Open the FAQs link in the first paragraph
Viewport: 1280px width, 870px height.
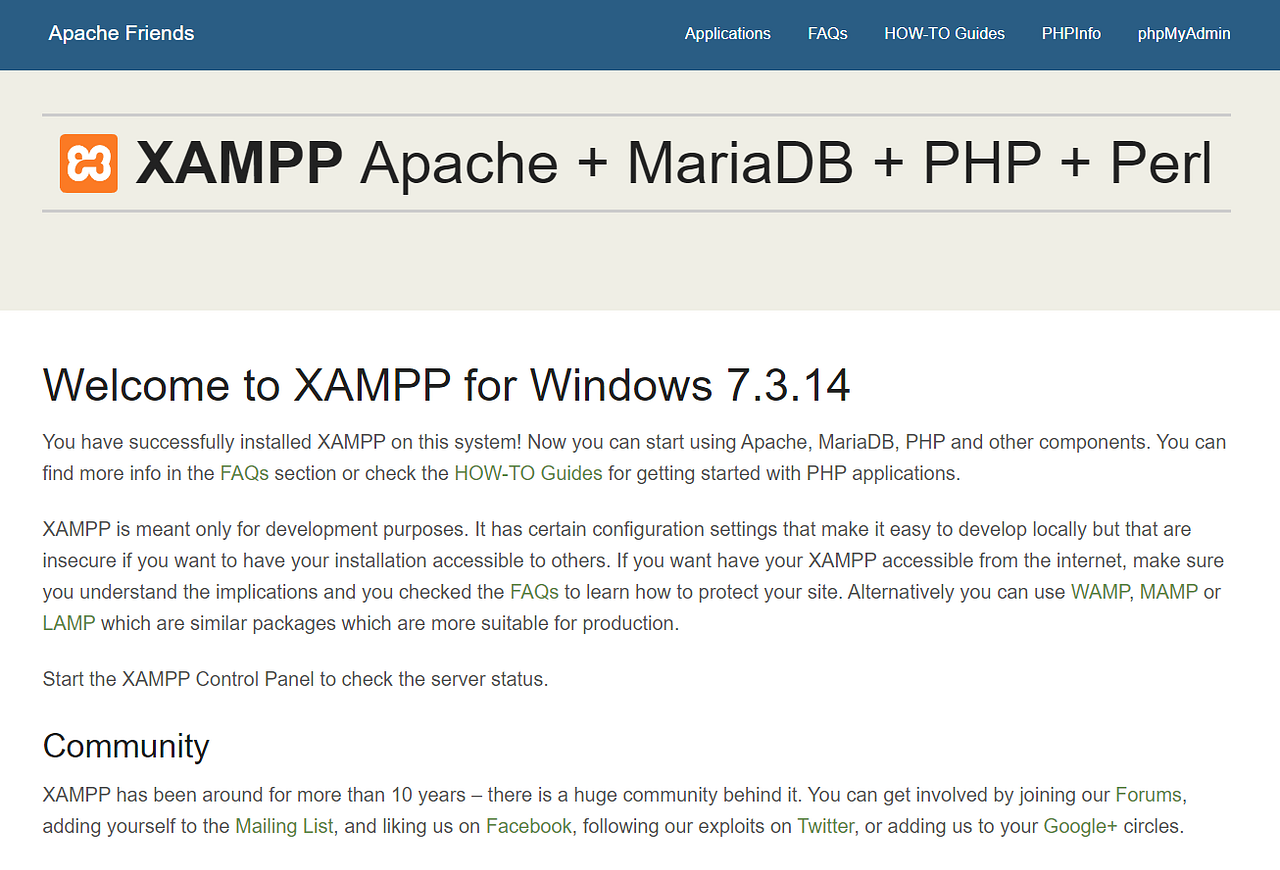[x=244, y=472]
